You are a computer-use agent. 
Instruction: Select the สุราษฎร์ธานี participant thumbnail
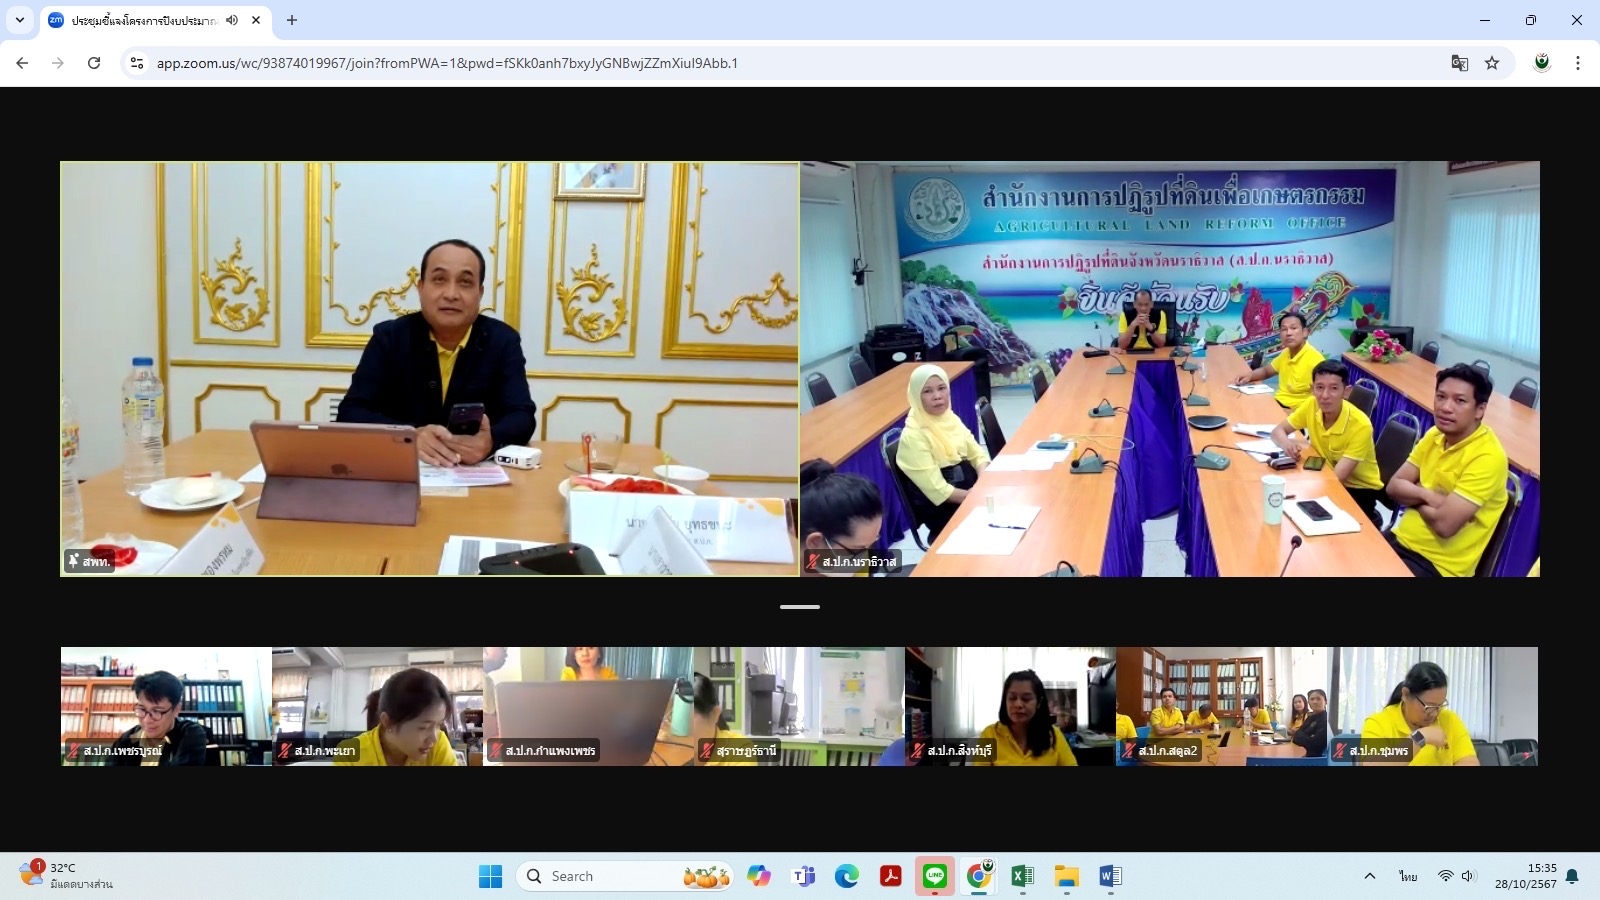[799, 706]
